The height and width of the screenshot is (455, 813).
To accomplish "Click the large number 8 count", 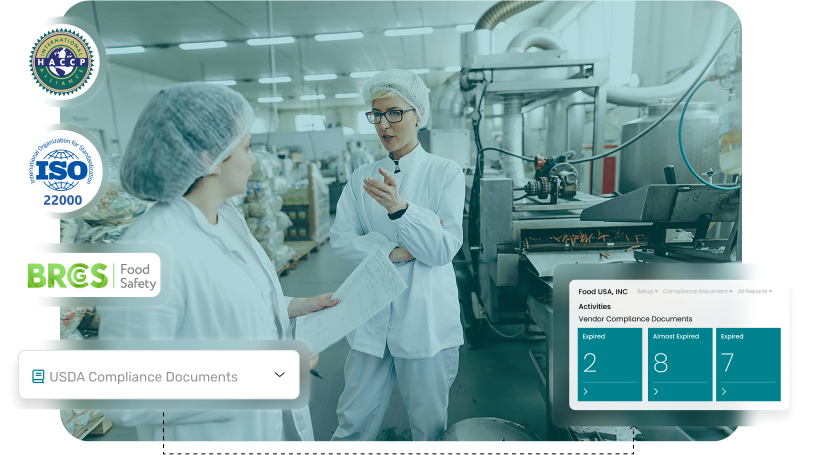I will pyautogui.click(x=661, y=363).
